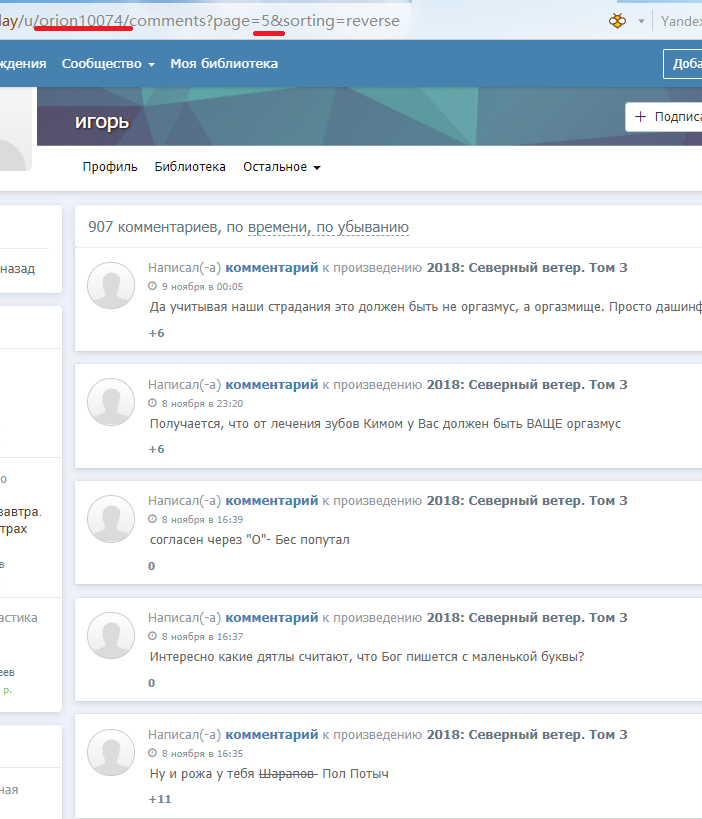Click the +11 rating on the last comment
The image size is (702, 819).
tap(160, 799)
